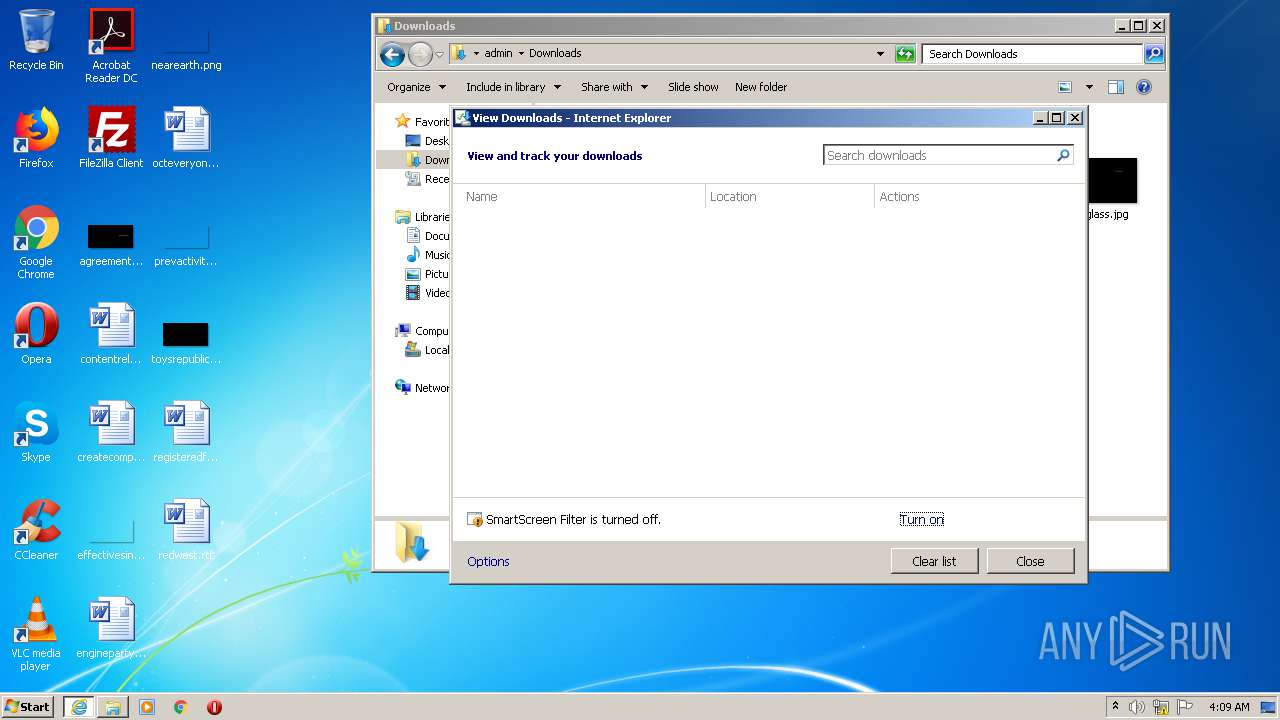Open Google Chrome desktop shortcut

click(36, 242)
